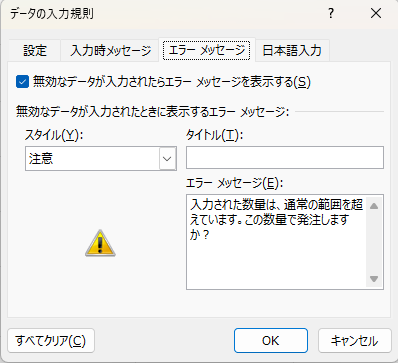Click the error message scroll up arrow
Screen dimensions: 398x363
point(374,206)
